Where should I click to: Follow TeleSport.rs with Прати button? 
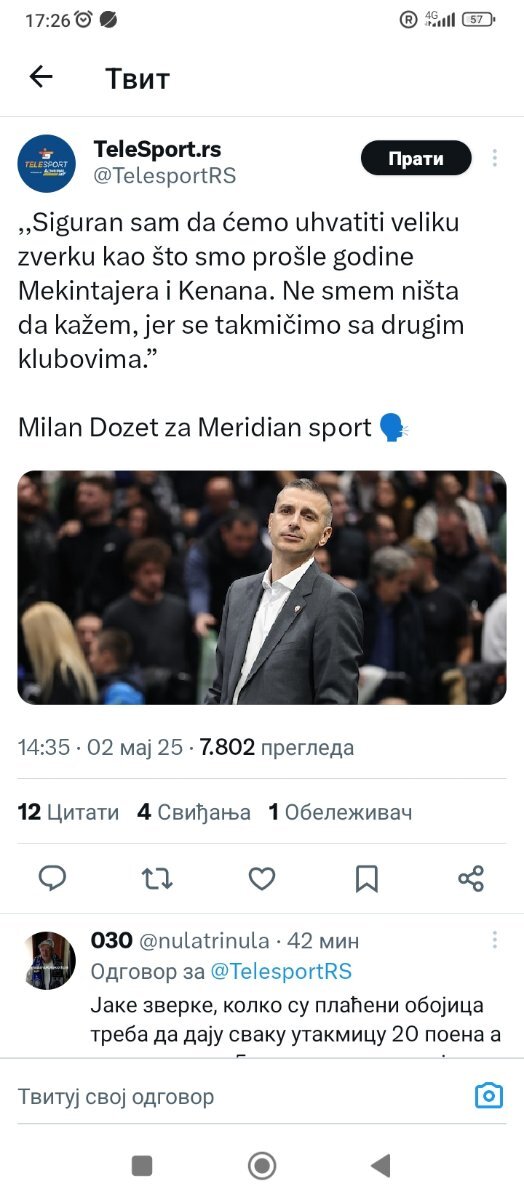tap(416, 158)
